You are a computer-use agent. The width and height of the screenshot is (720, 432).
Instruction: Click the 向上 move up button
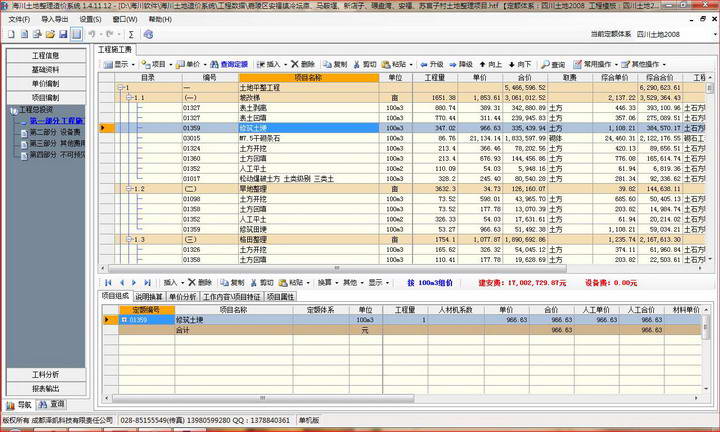tap(490, 64)
